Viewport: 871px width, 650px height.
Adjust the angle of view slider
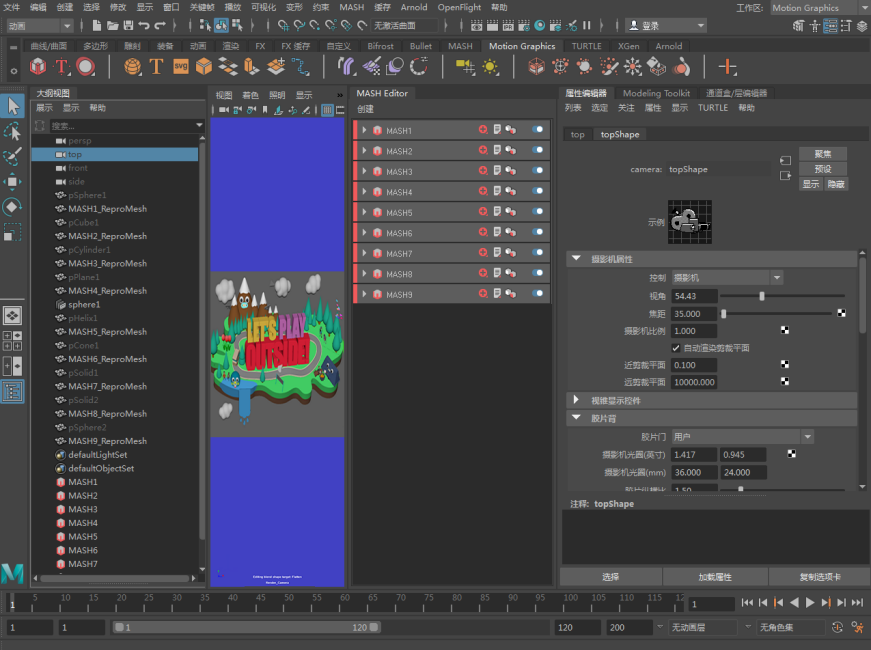pos(762,296)
